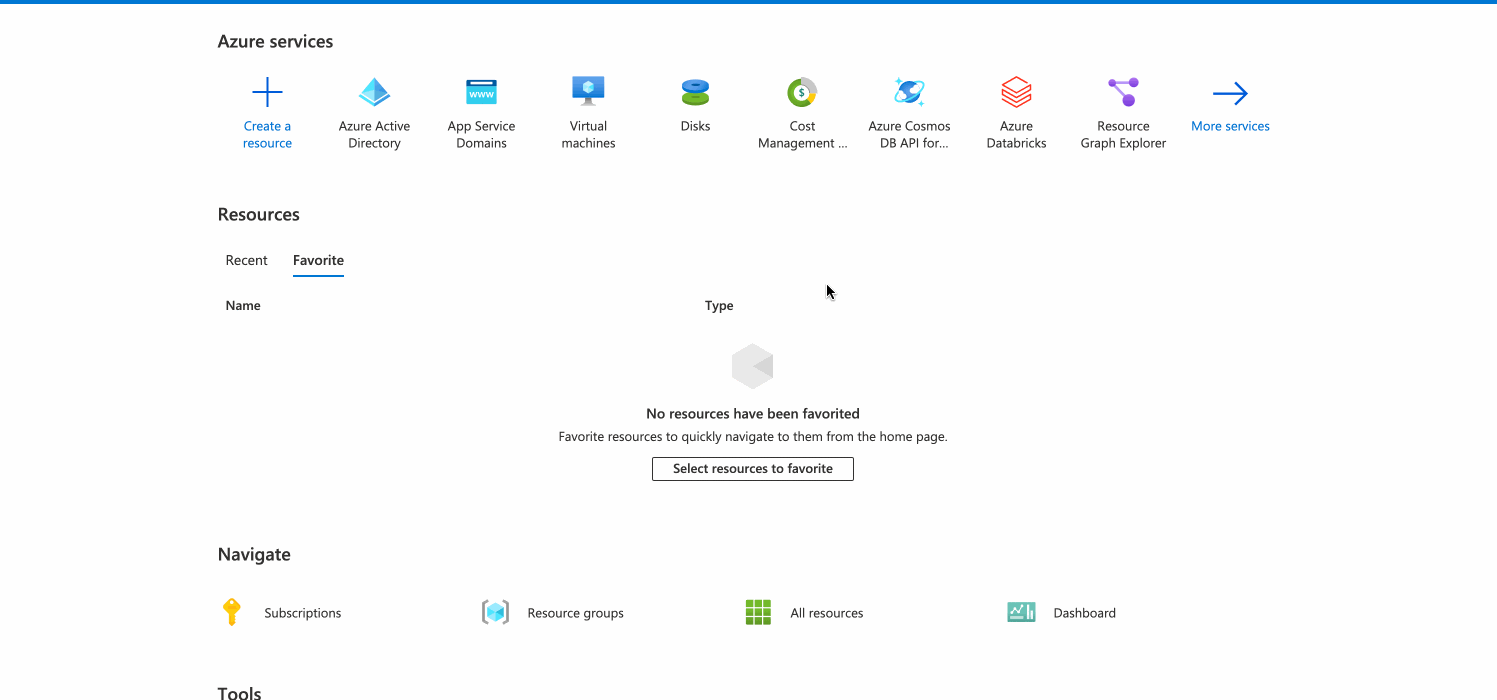Open the Virtual machines service
Image resolution: width=1497 pixels, height=700 pixels.
[x=588, y=110]
